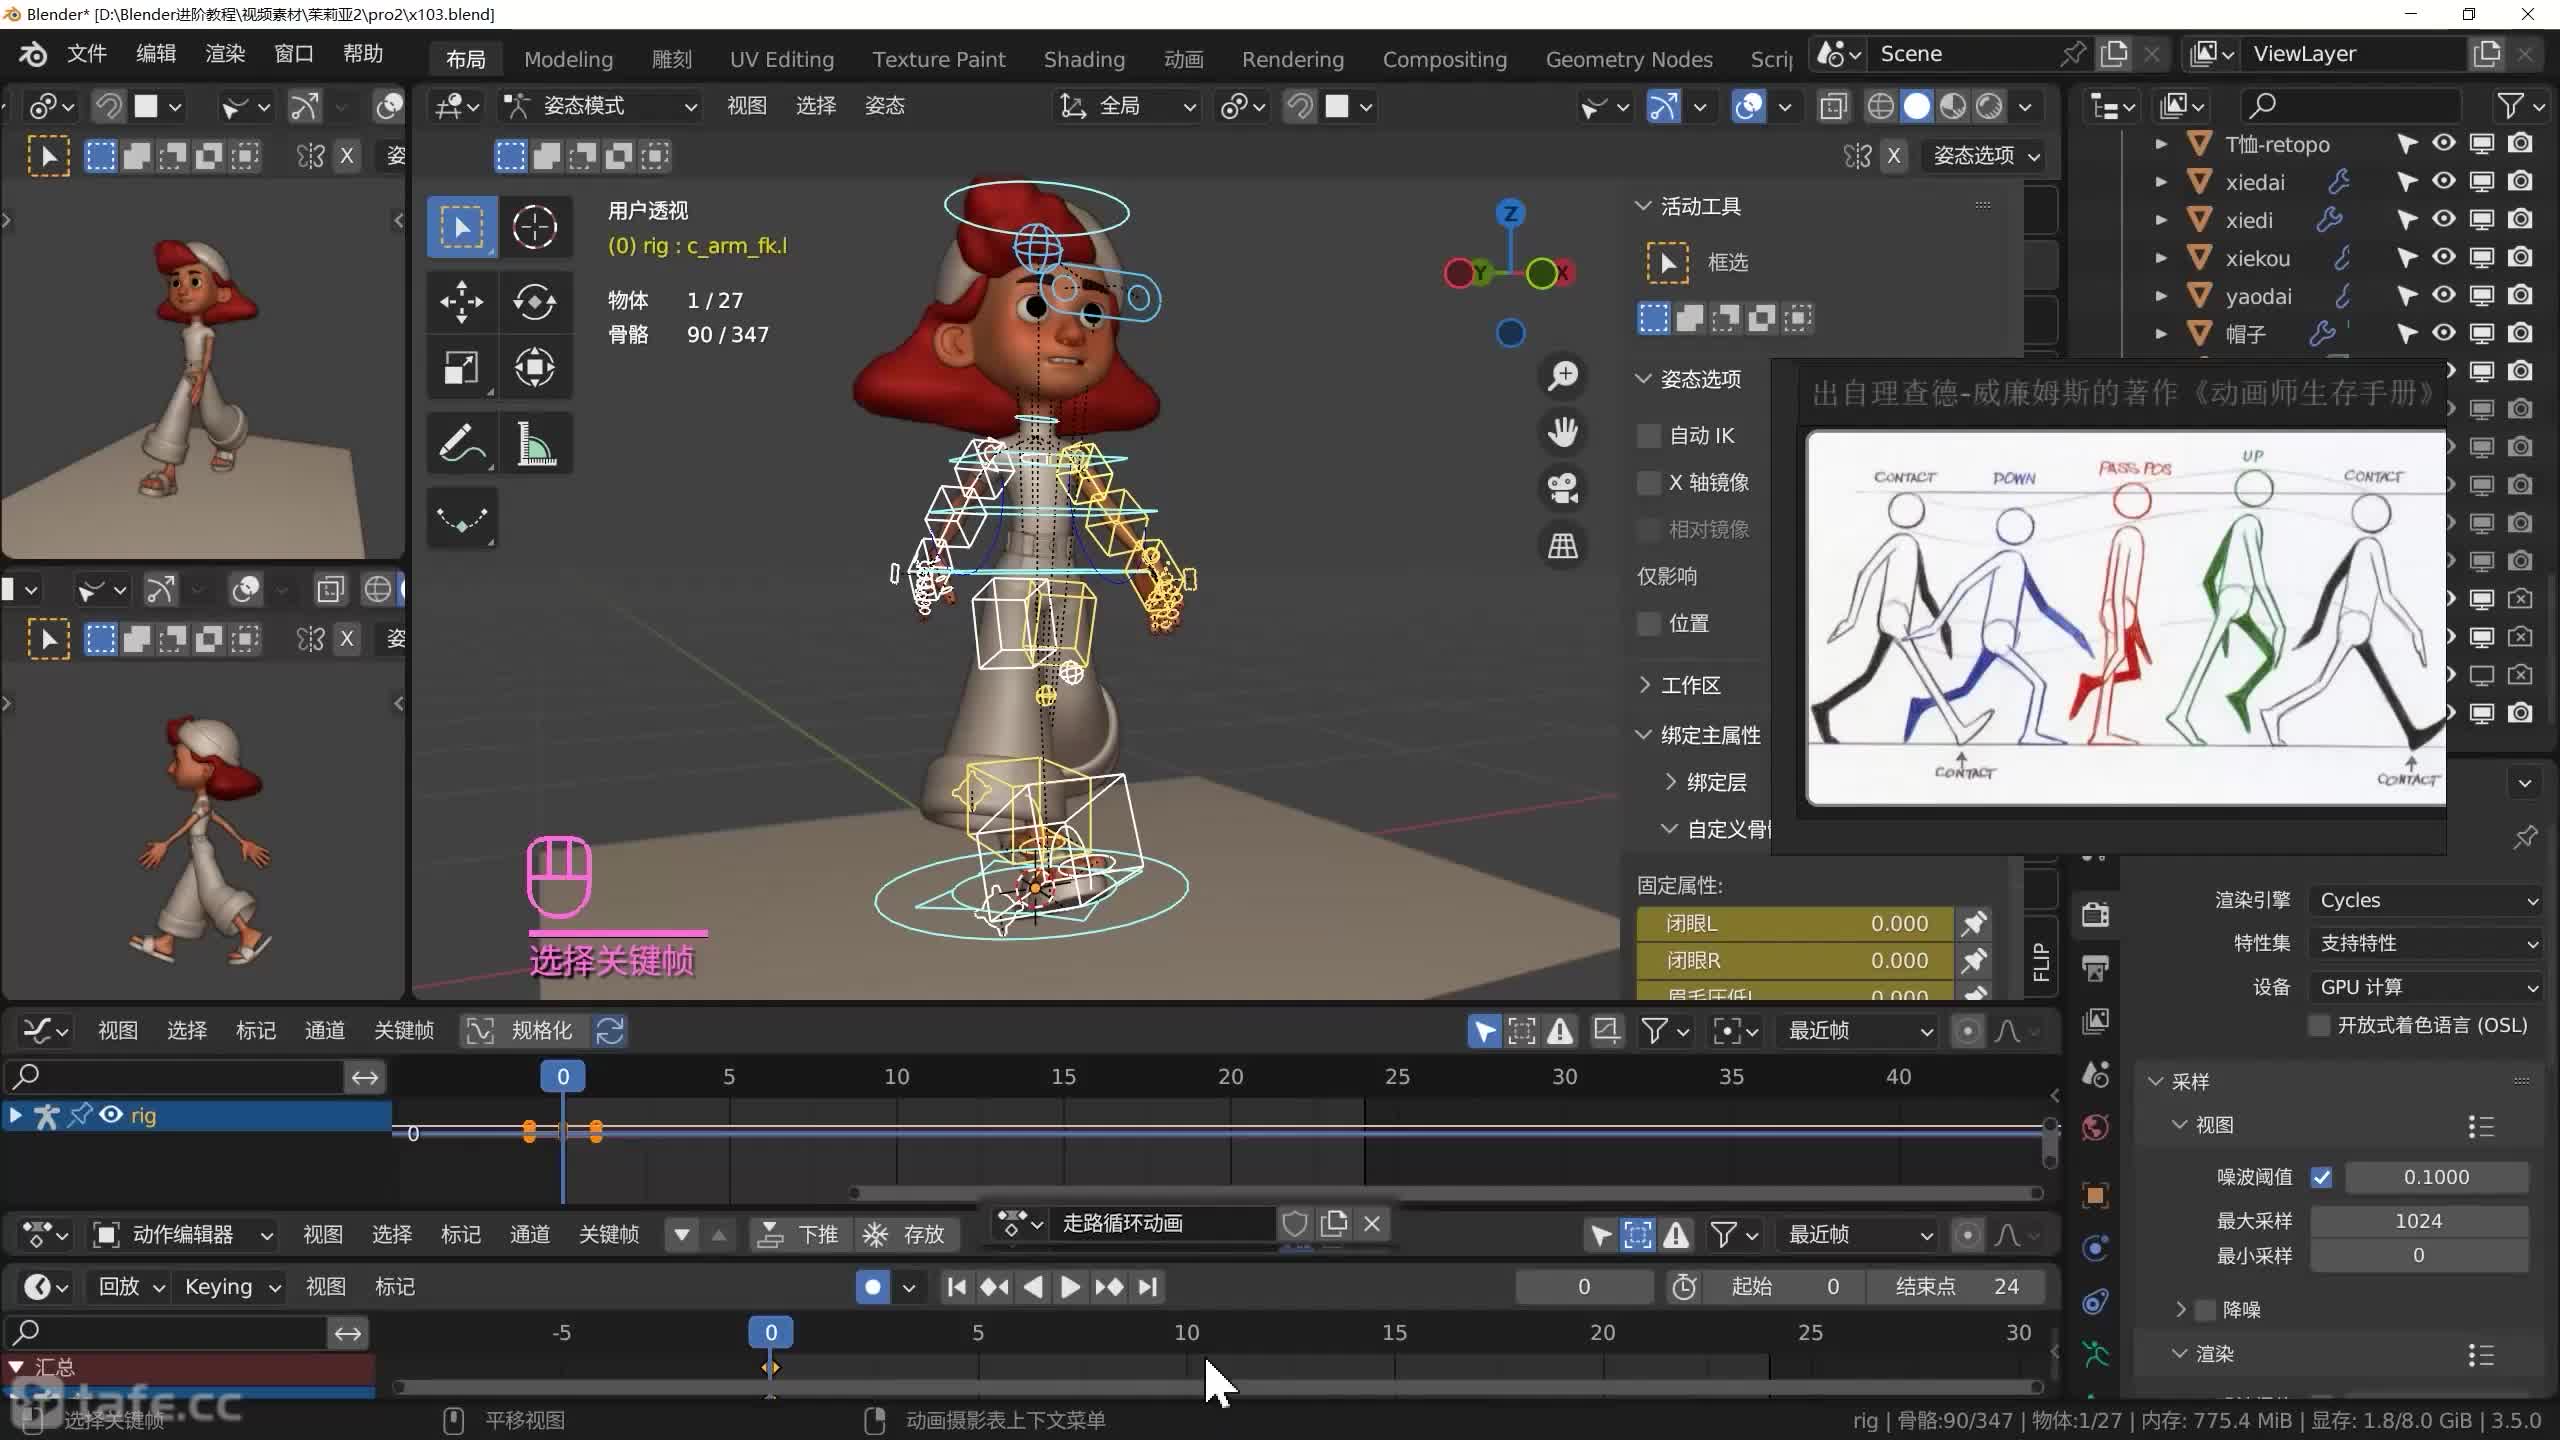This screenshot has height=1440, width=2560.
Task: Click the 存放 stash button
Action: click(905, 1235)
